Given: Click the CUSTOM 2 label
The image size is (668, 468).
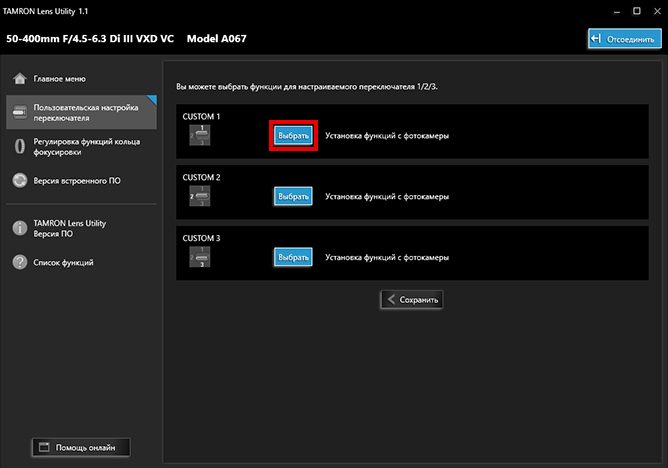Looking at the screenshot, I should 202,177.
